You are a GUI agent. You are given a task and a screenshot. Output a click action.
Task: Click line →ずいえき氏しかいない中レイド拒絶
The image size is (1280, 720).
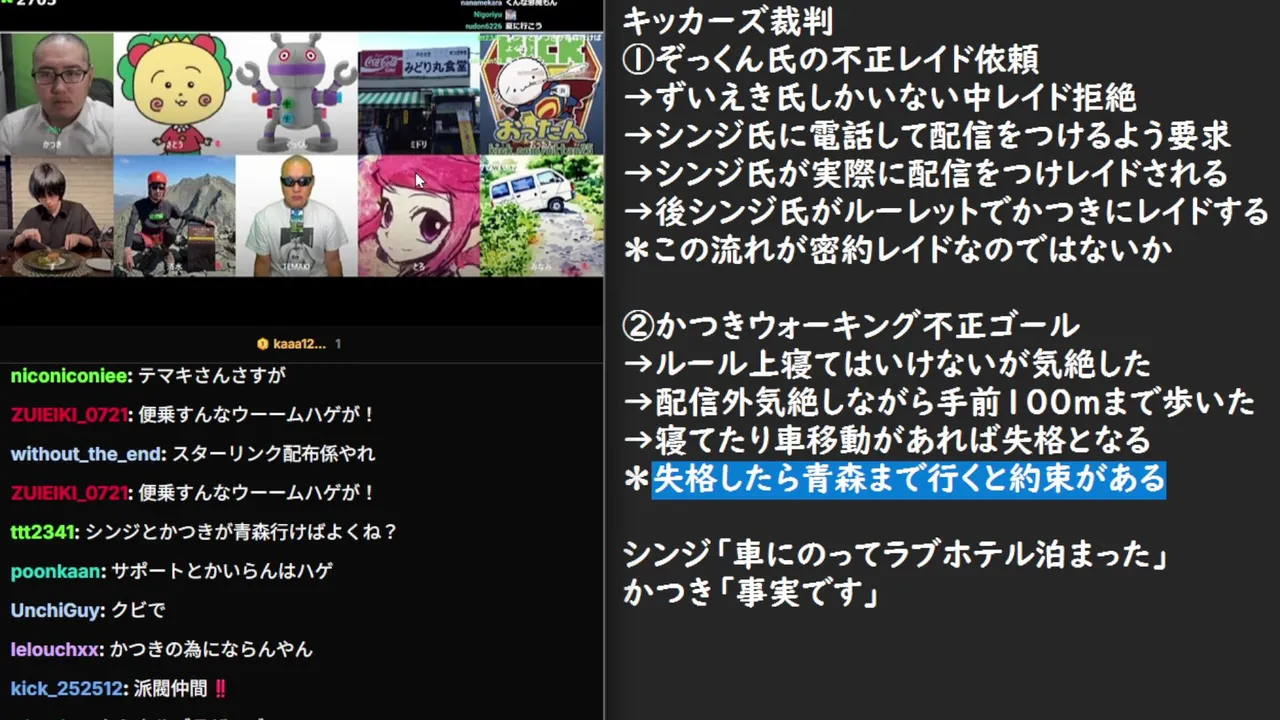[x=879, y=97]
